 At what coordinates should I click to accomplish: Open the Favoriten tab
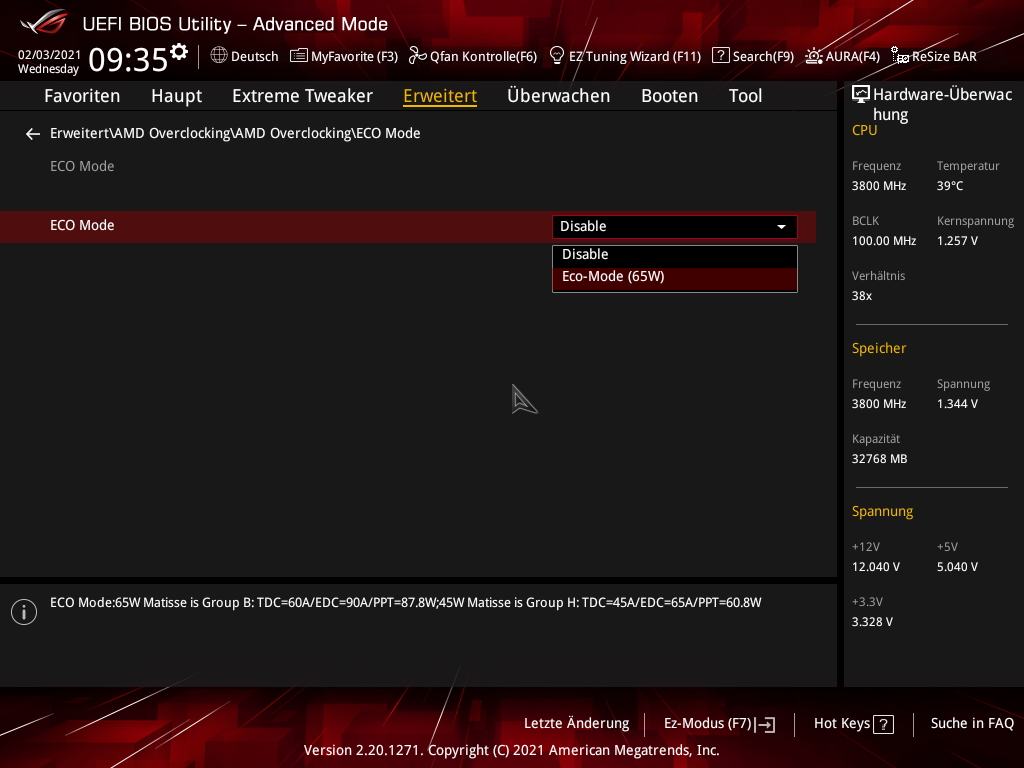click(82, 96)
